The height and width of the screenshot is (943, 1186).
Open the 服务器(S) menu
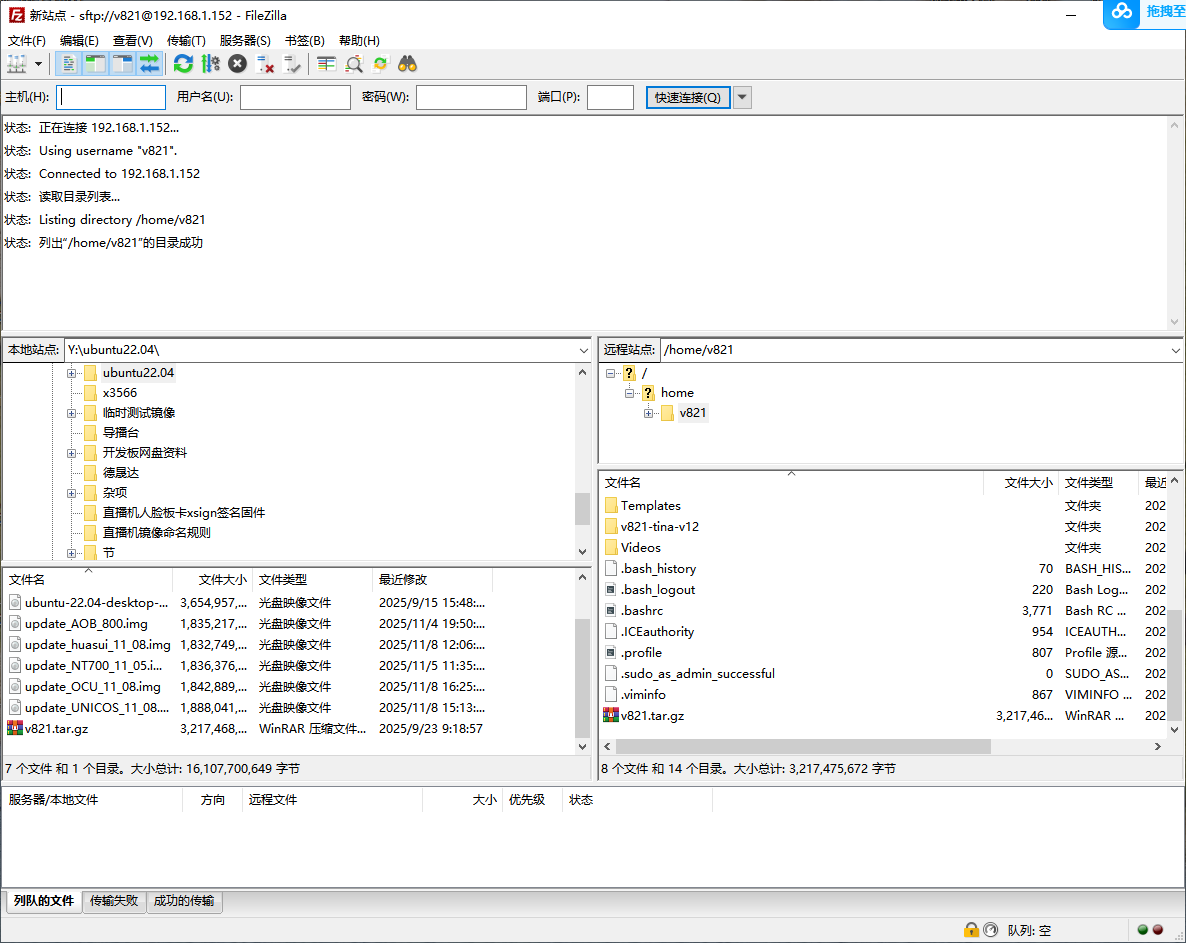click(x=245, y=41)
